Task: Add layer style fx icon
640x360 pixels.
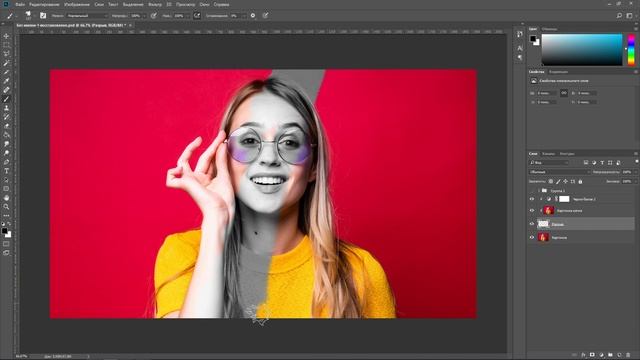Action: click(x=583, y=355)
